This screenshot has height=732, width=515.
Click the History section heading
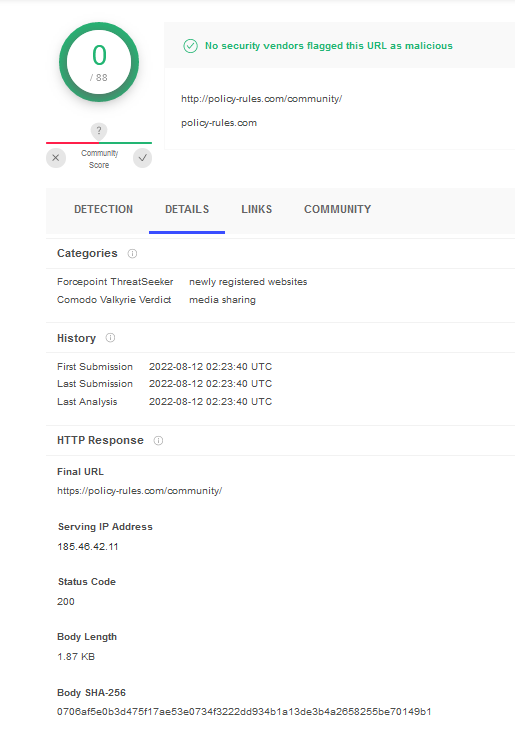77,338
